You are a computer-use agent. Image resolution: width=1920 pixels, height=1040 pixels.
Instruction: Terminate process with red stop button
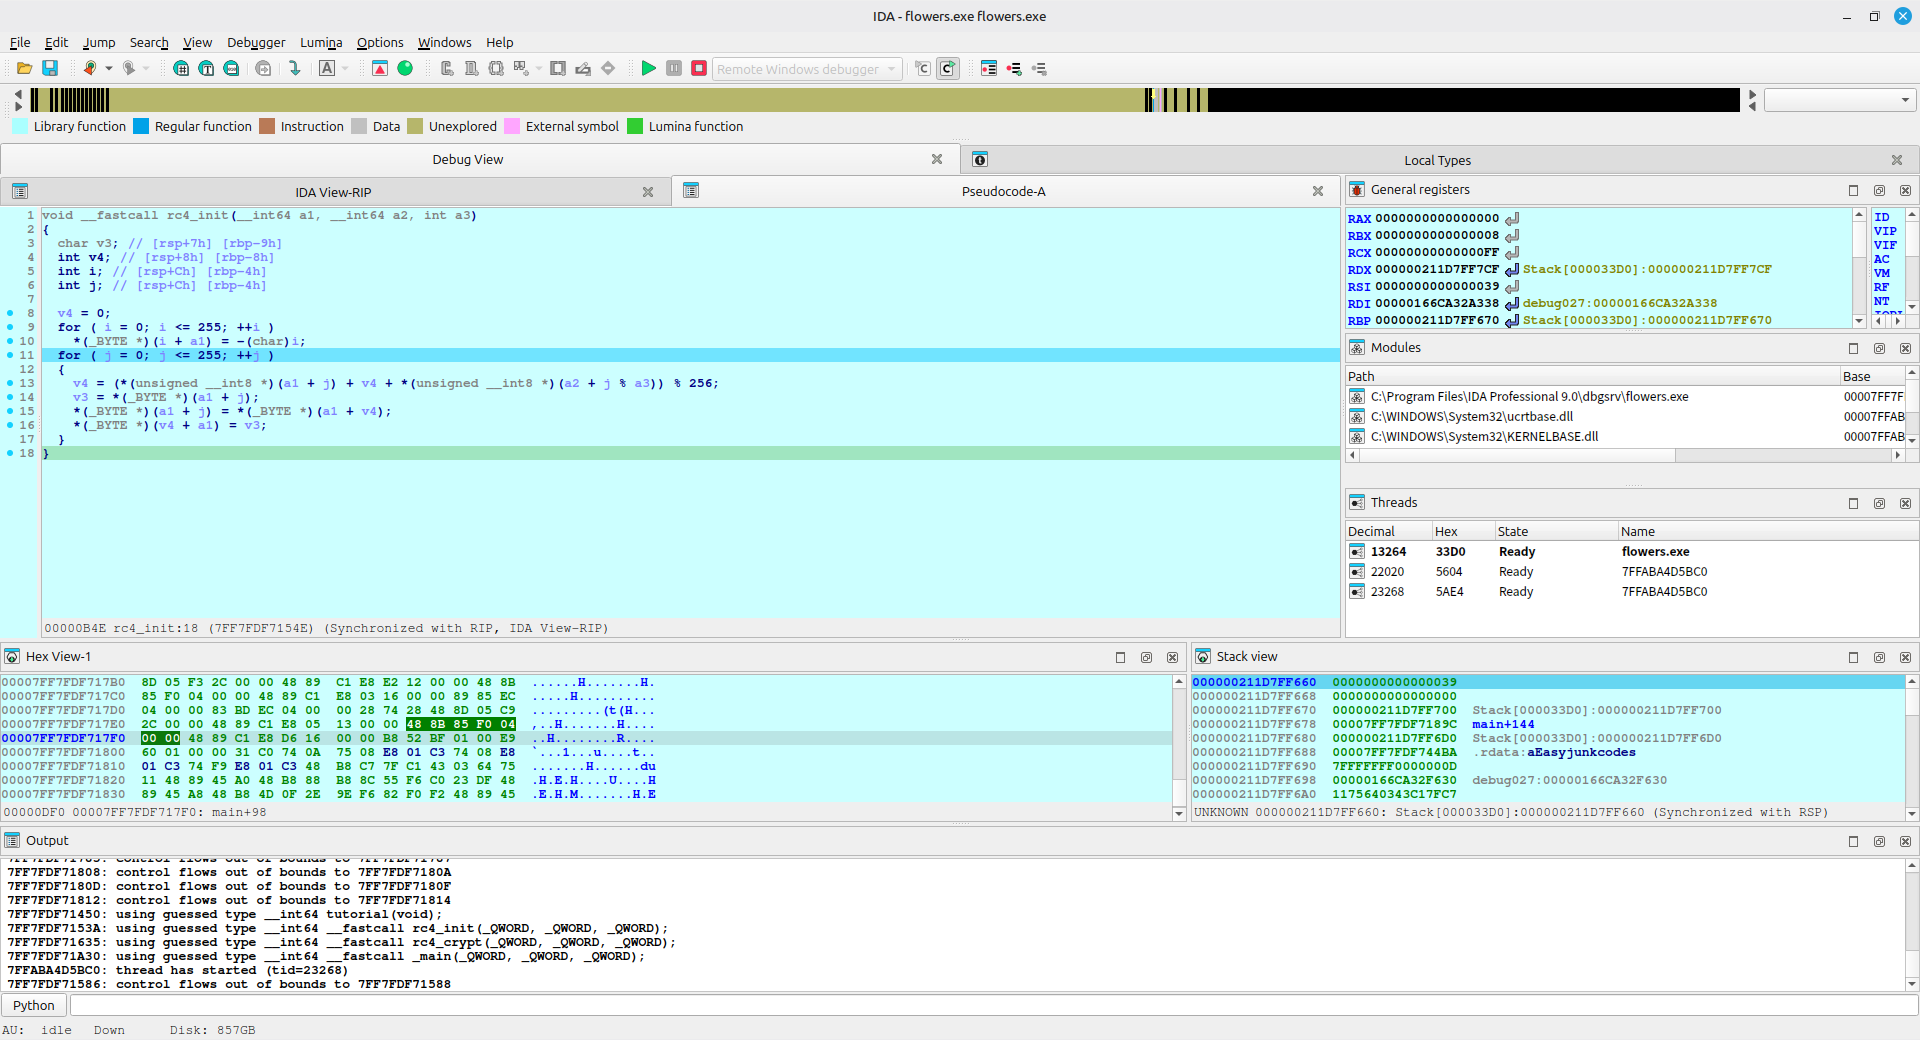699,68
